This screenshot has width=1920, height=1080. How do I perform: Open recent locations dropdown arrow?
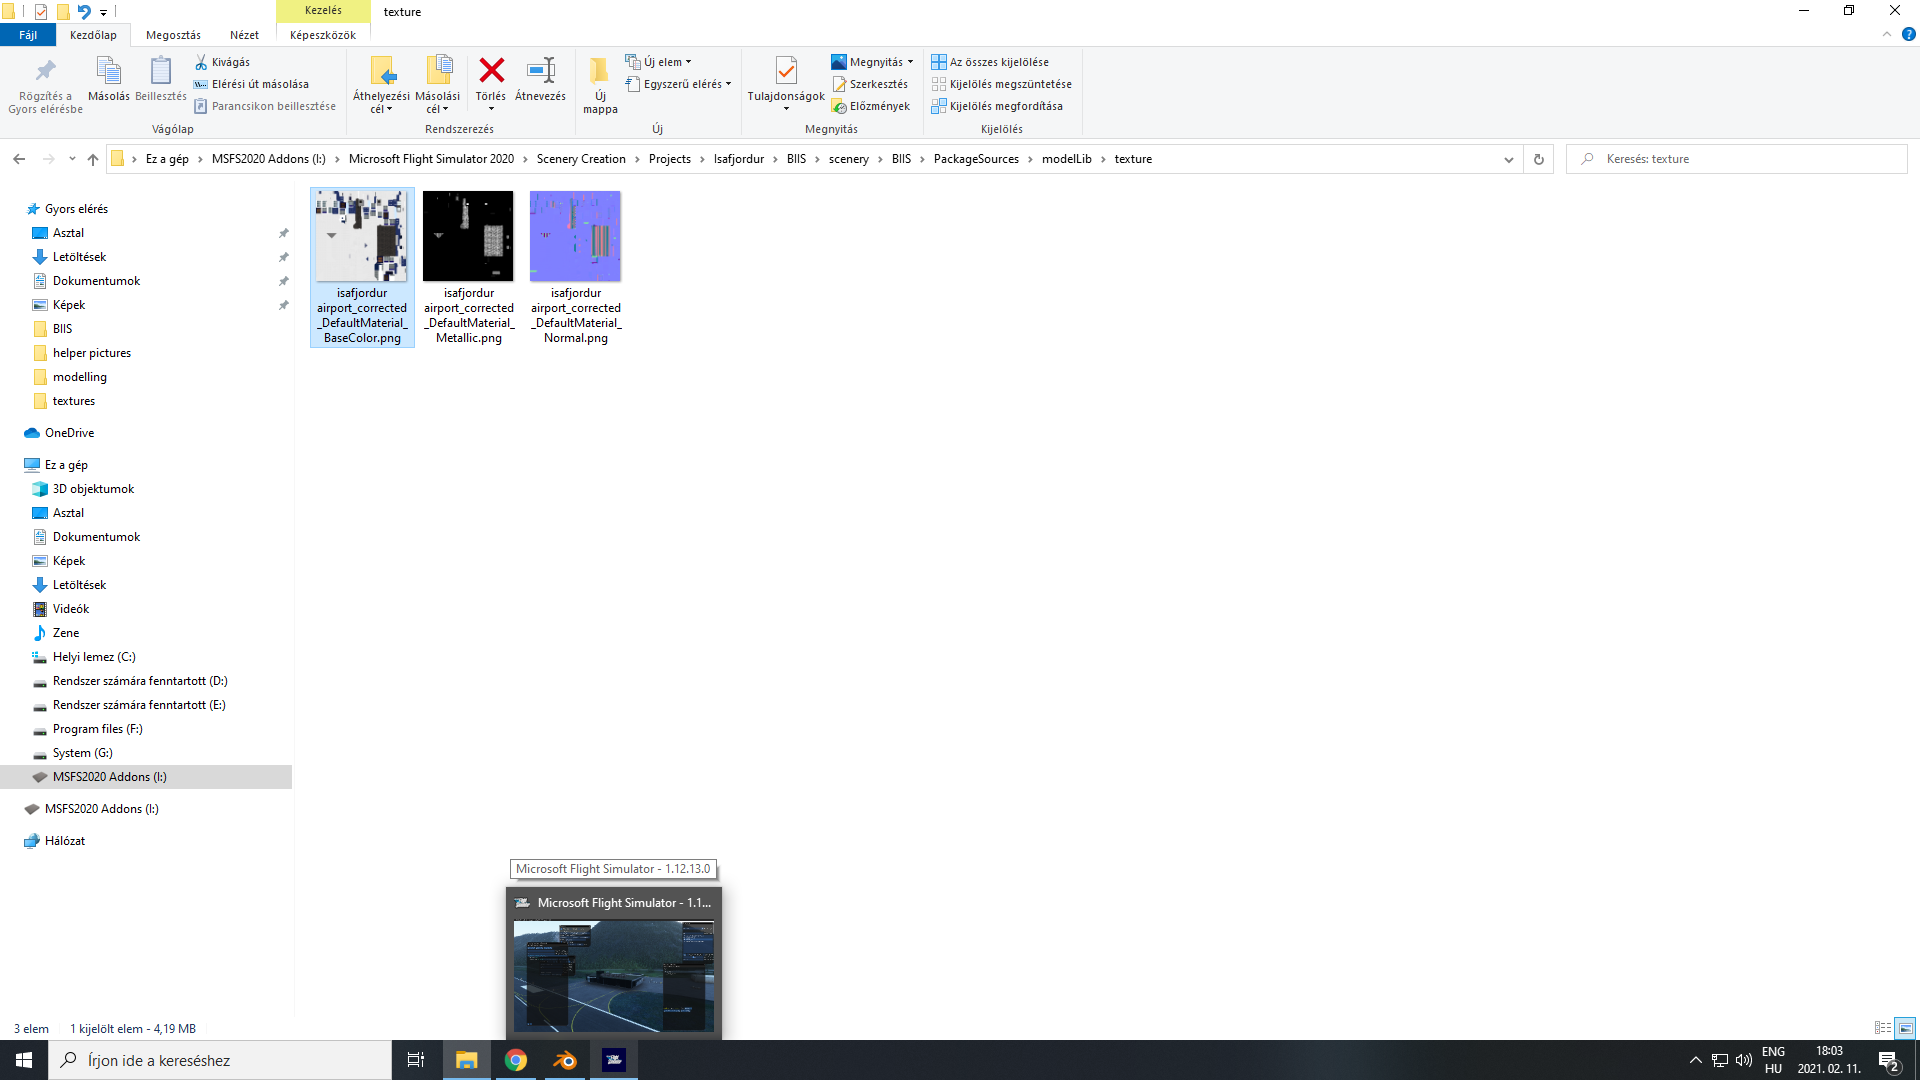[x=72, y=159]
